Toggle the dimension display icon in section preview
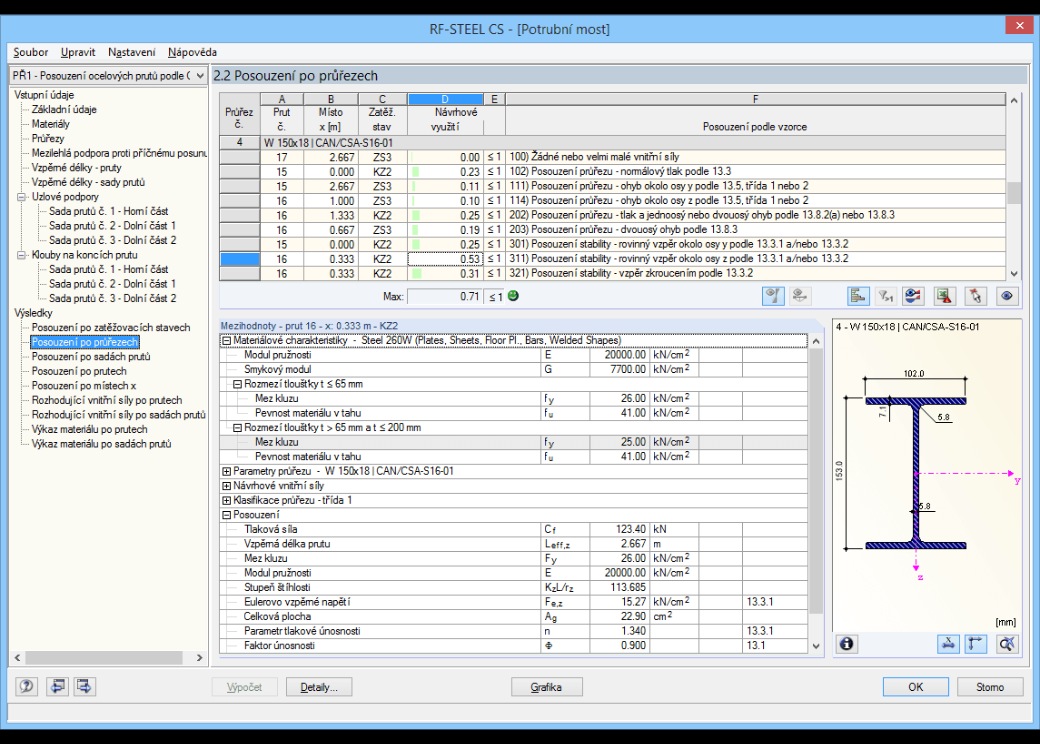The height and width of the screenshot is (744, 1040). tap(948, 644)
